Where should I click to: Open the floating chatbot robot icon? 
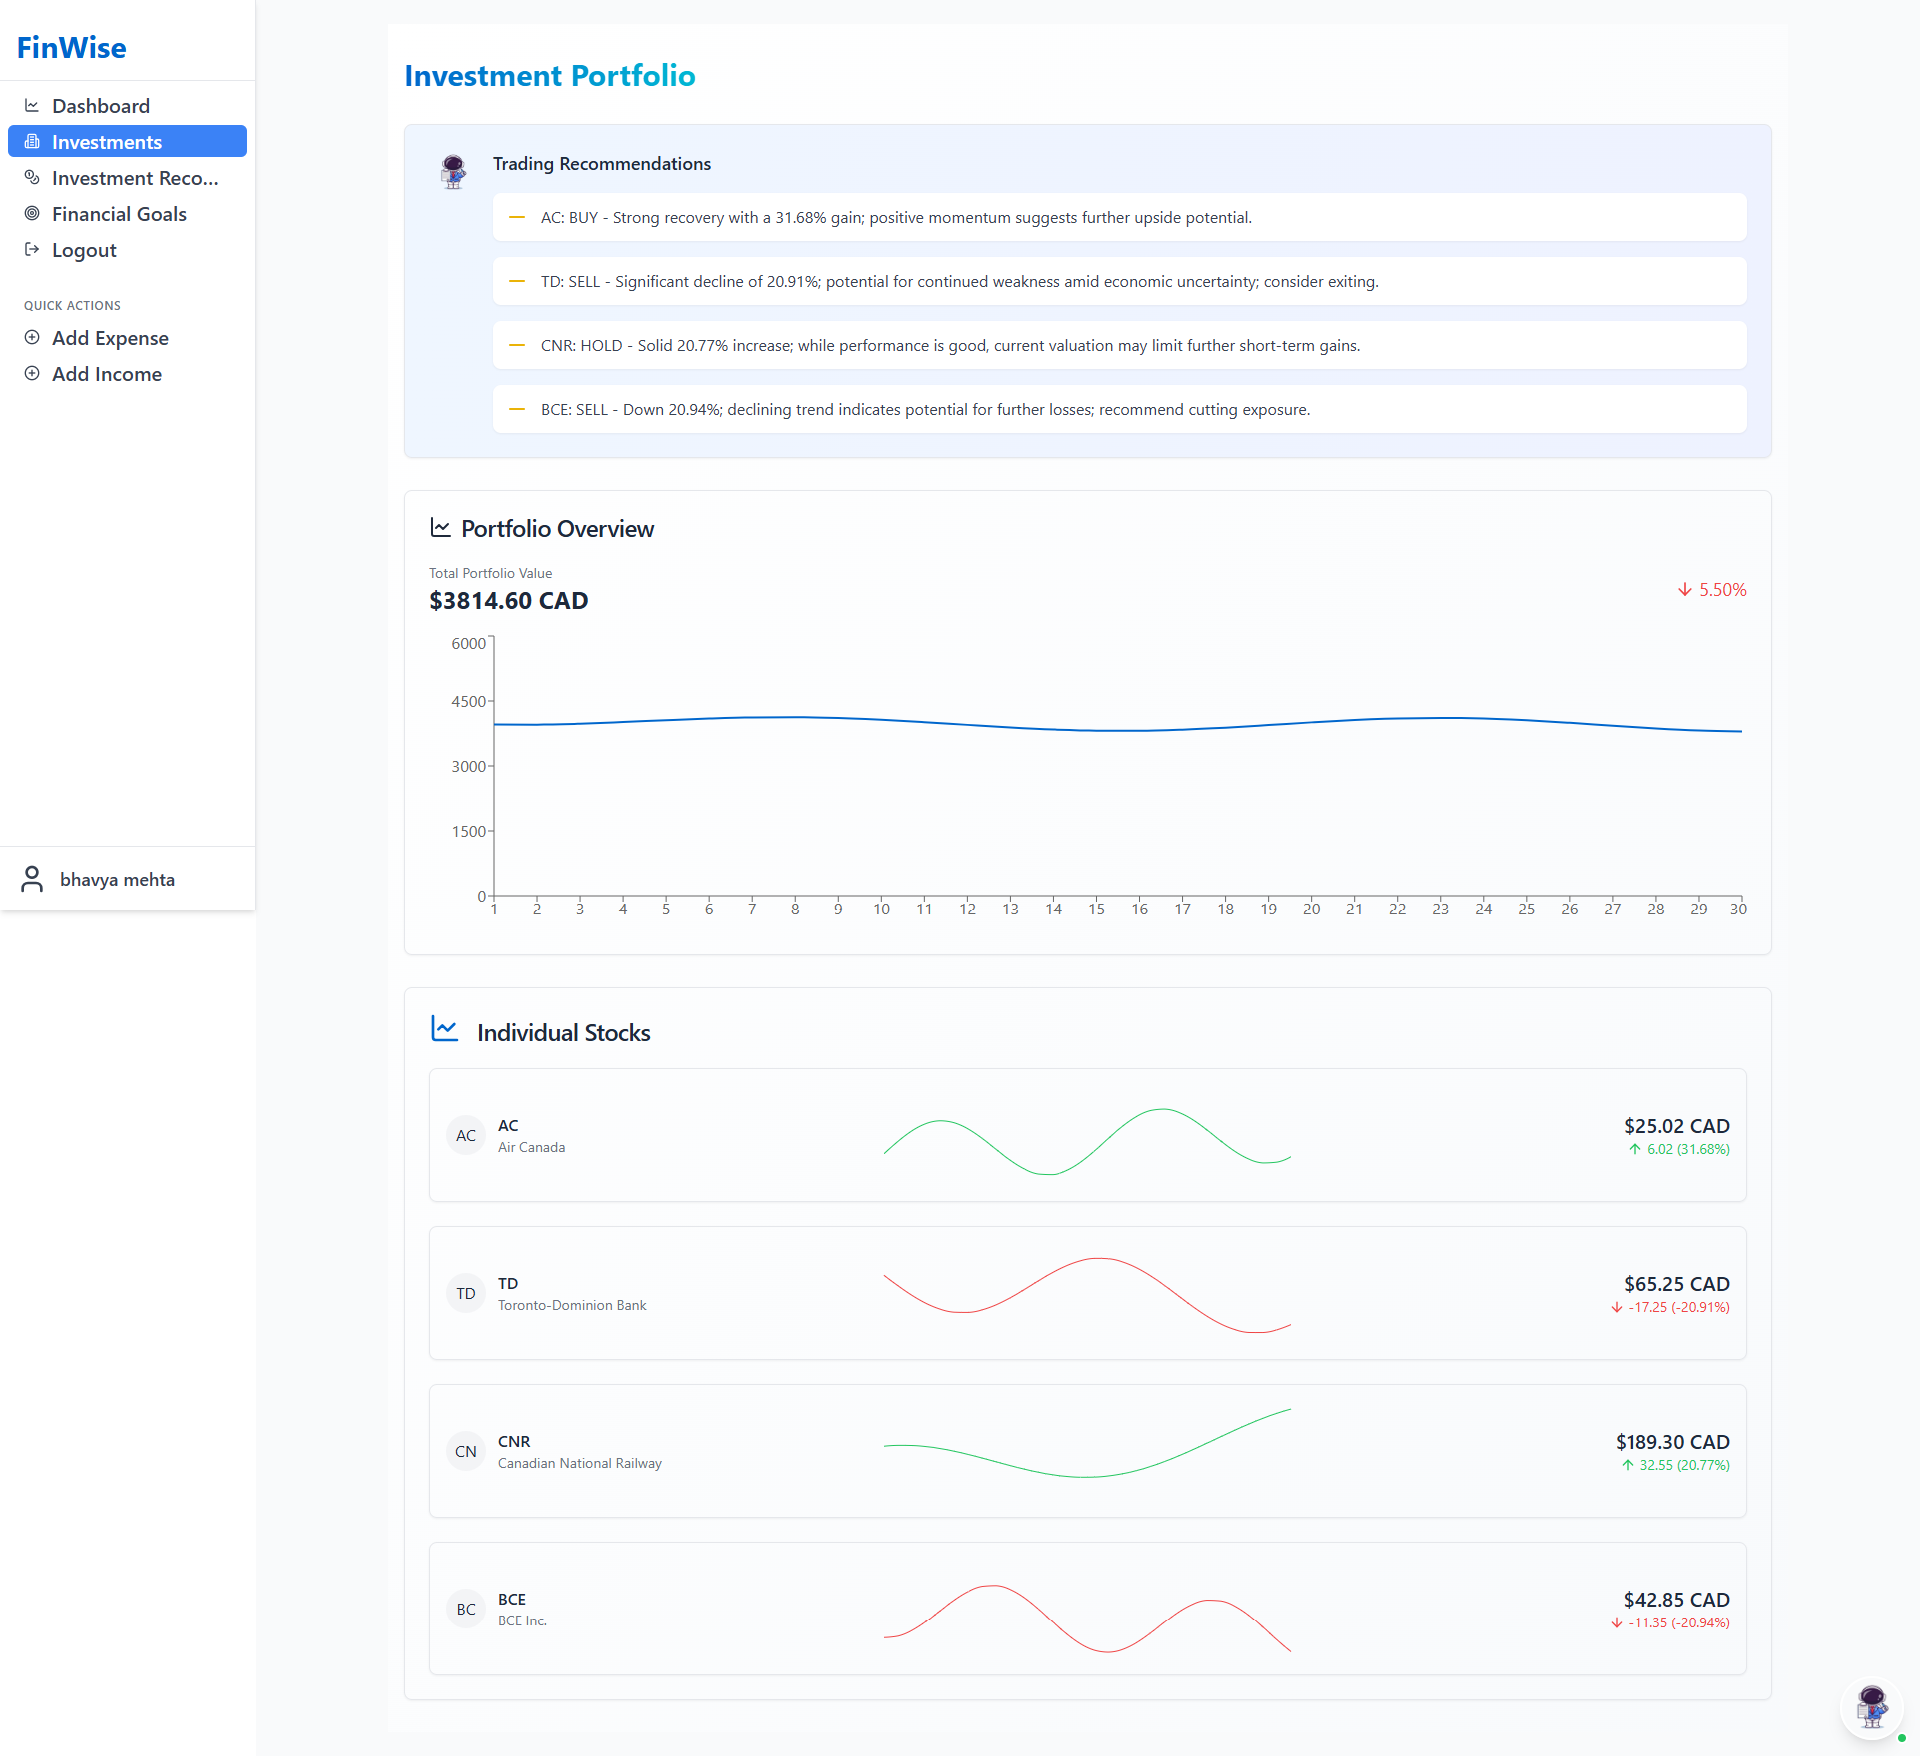tap(1871, 1707)
